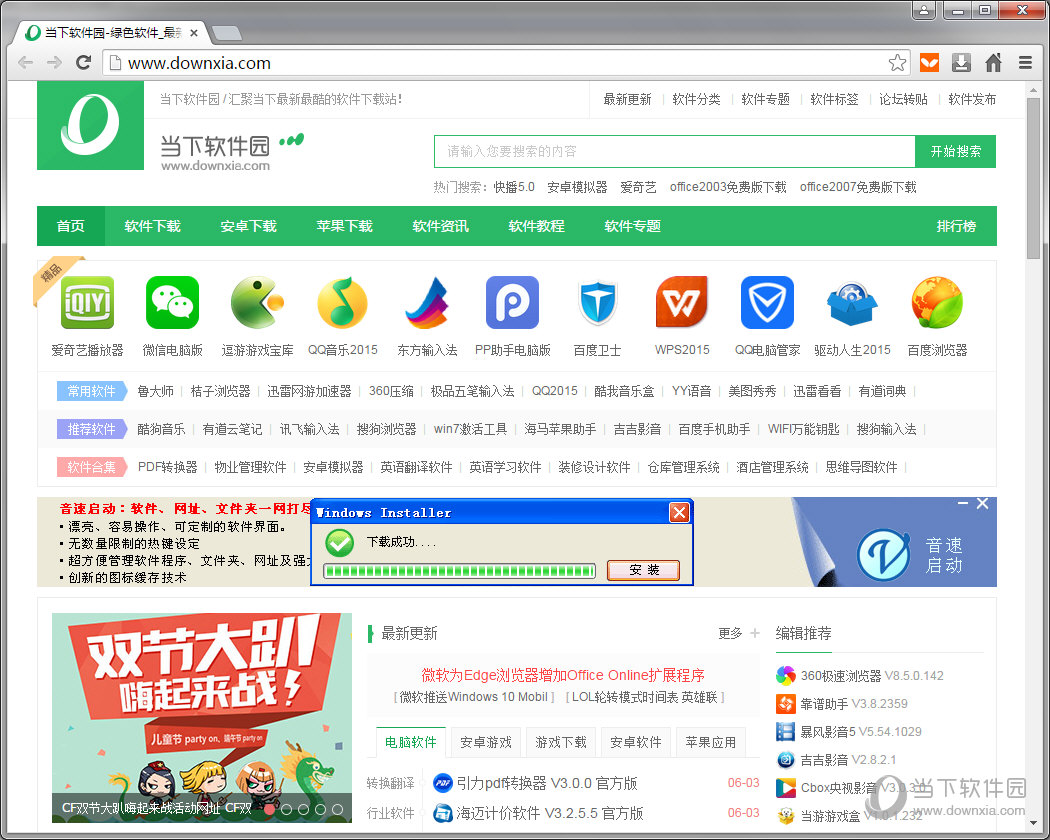Focus the site search input field
Screen dimensions: 1050x840
tap(675, 151)
